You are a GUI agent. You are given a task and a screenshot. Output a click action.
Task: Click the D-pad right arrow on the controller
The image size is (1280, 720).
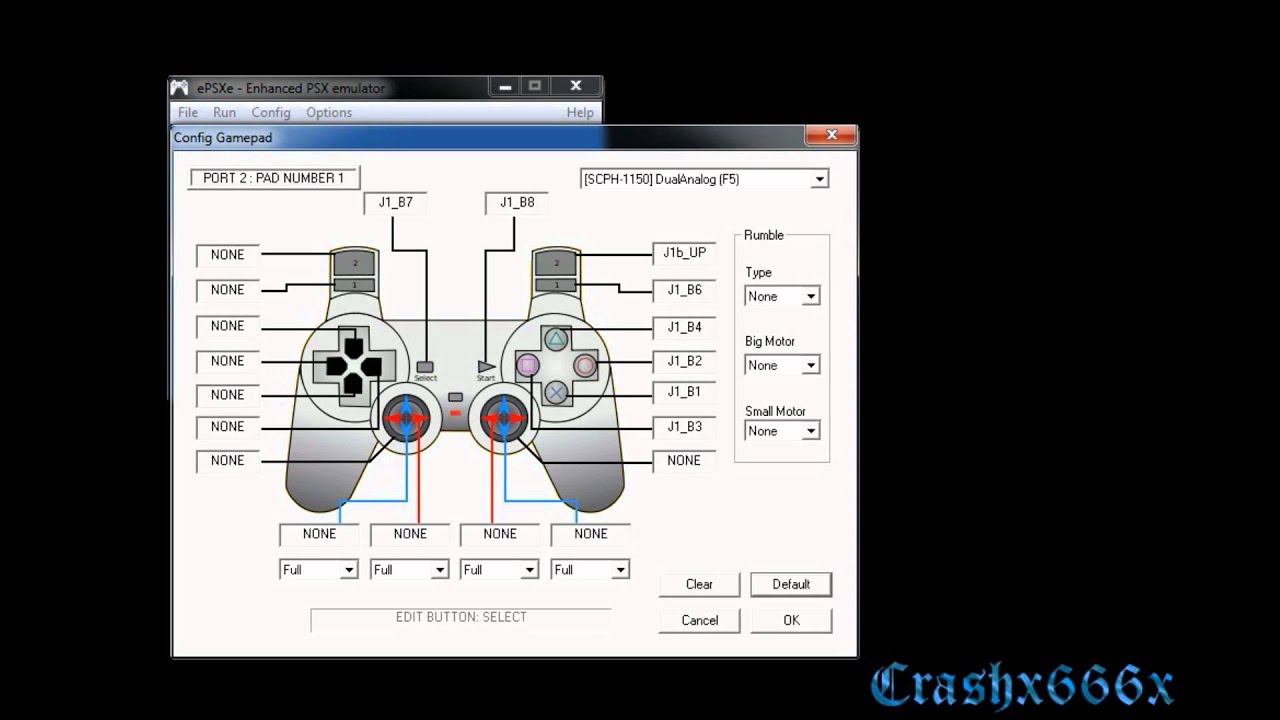(371, 367)
